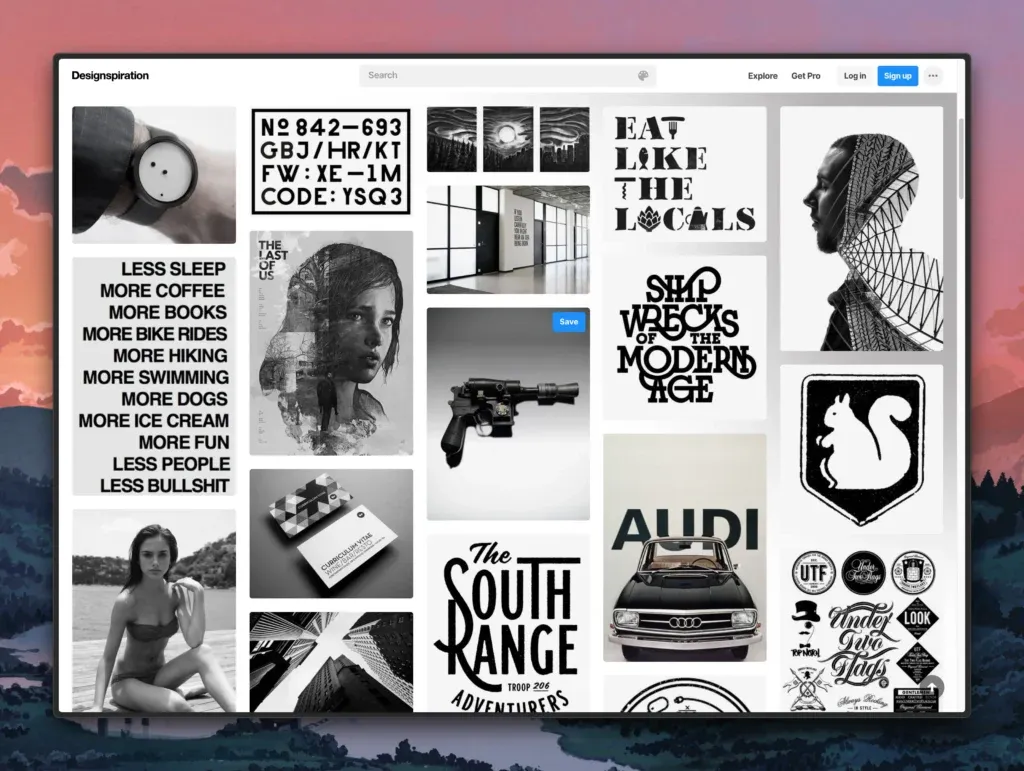Open the Less Sleep More Coffee poster
The height and width of the screenshot is (771, 1024).
[154, 377]
